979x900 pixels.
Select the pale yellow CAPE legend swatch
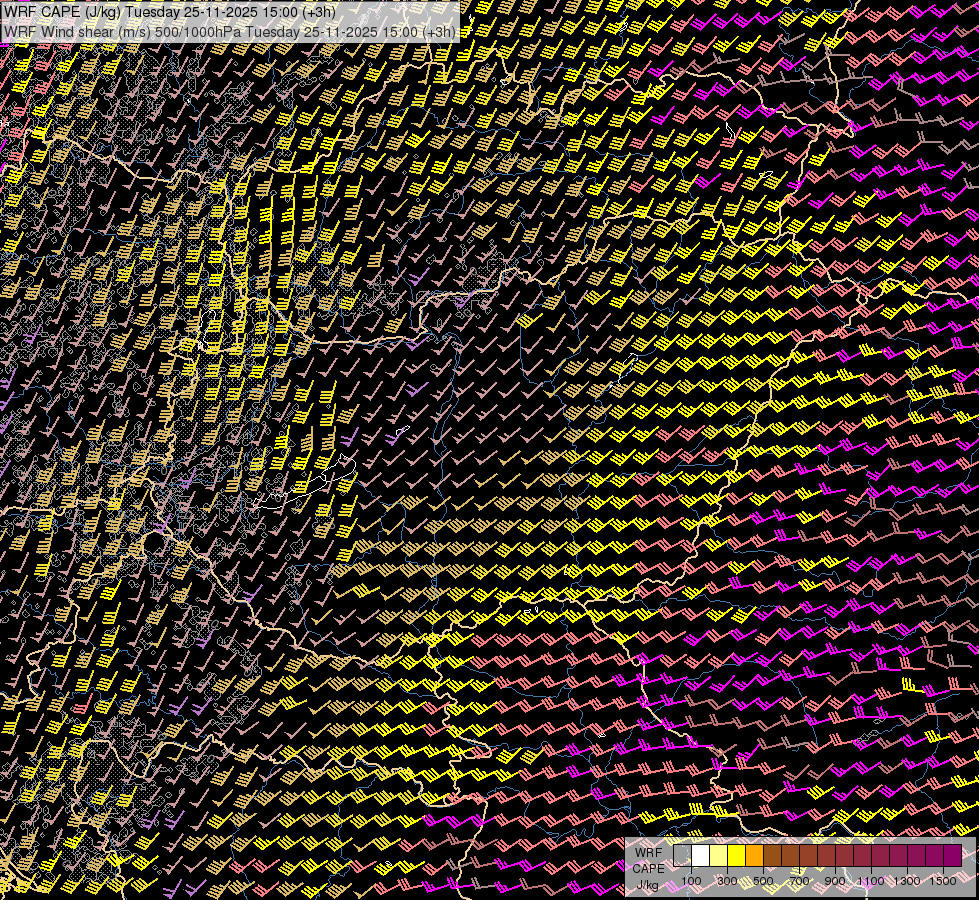(x=719, y=856)
